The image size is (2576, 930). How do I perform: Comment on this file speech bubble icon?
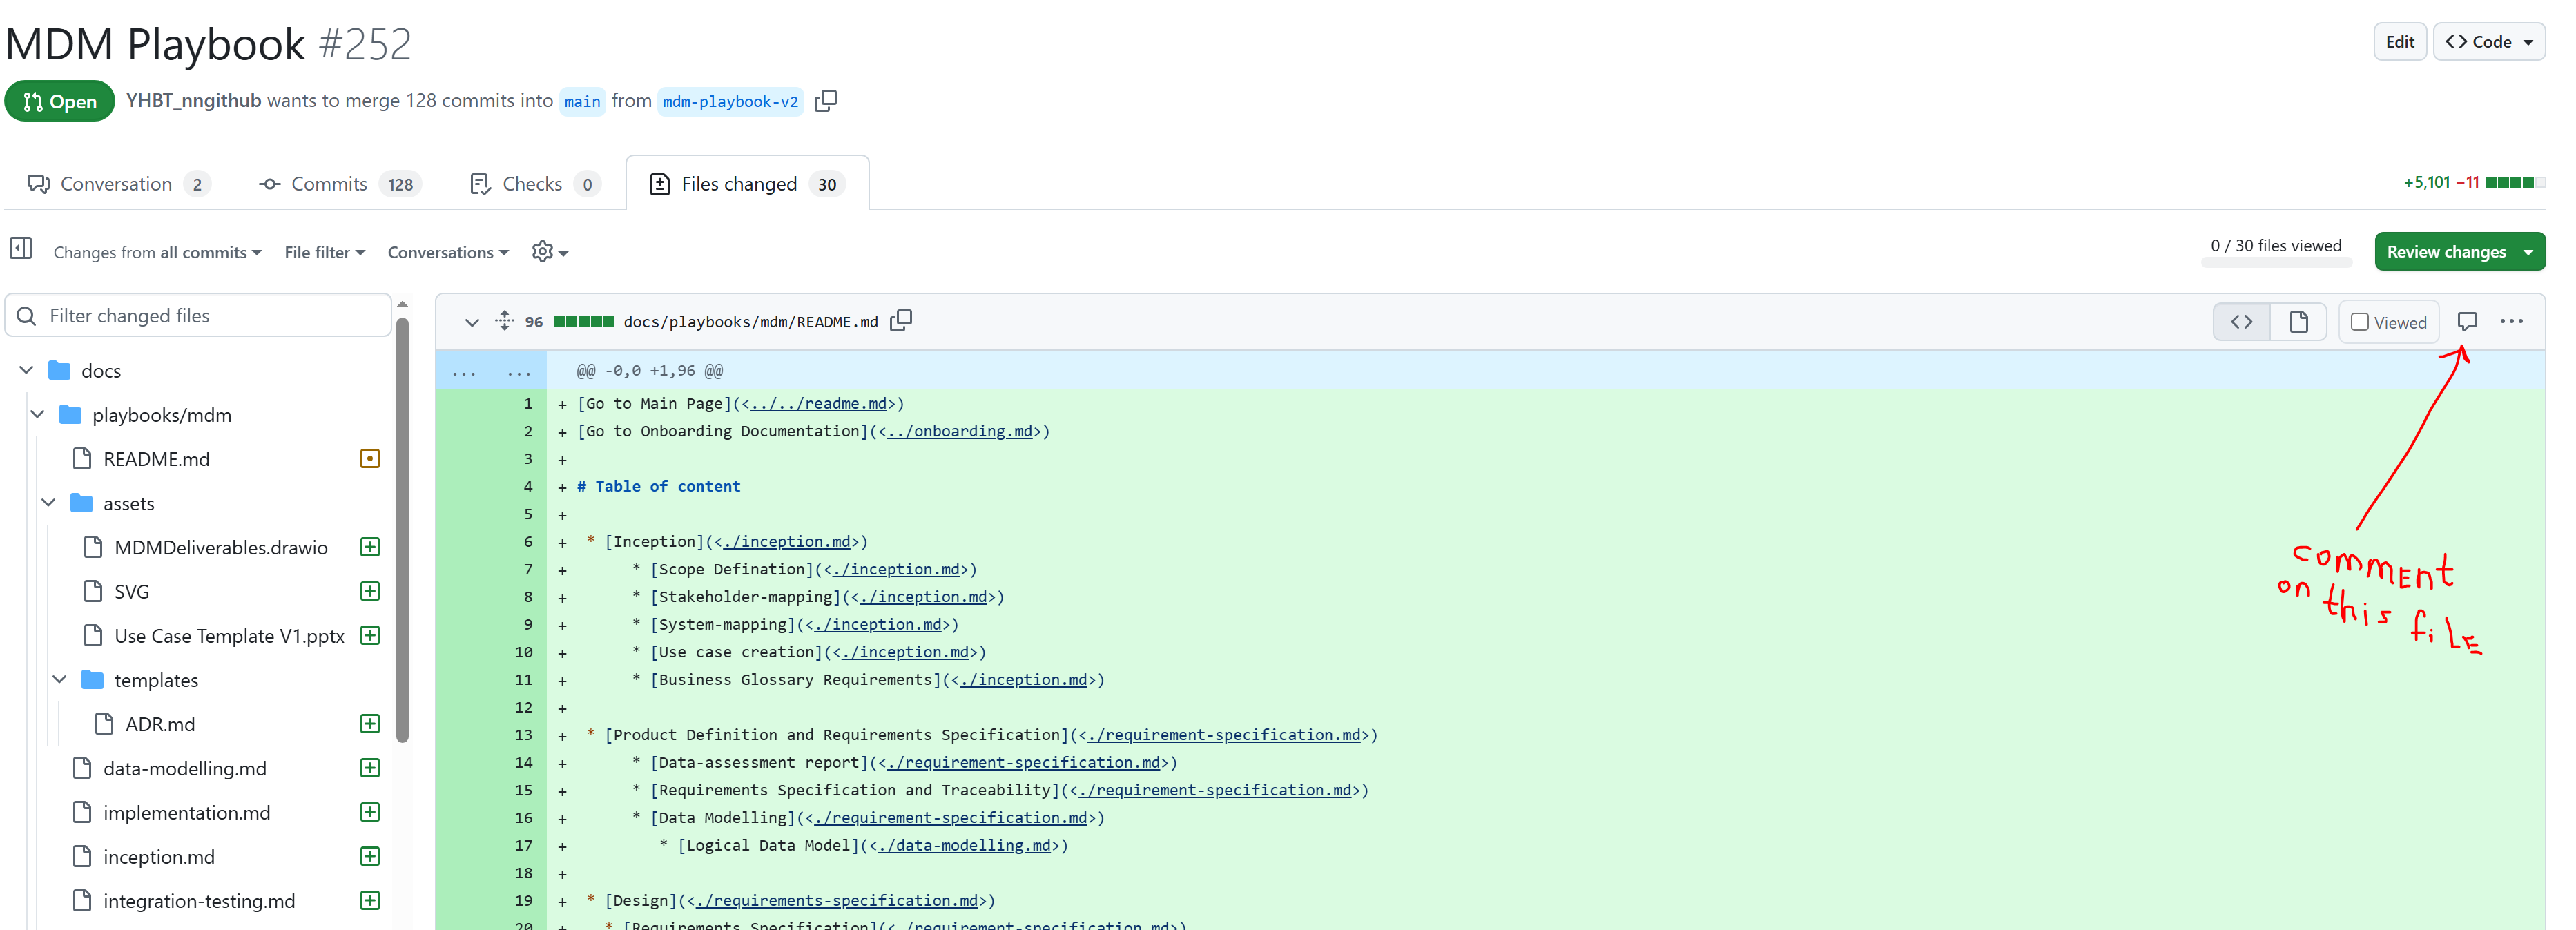[x=2467, y=322]
